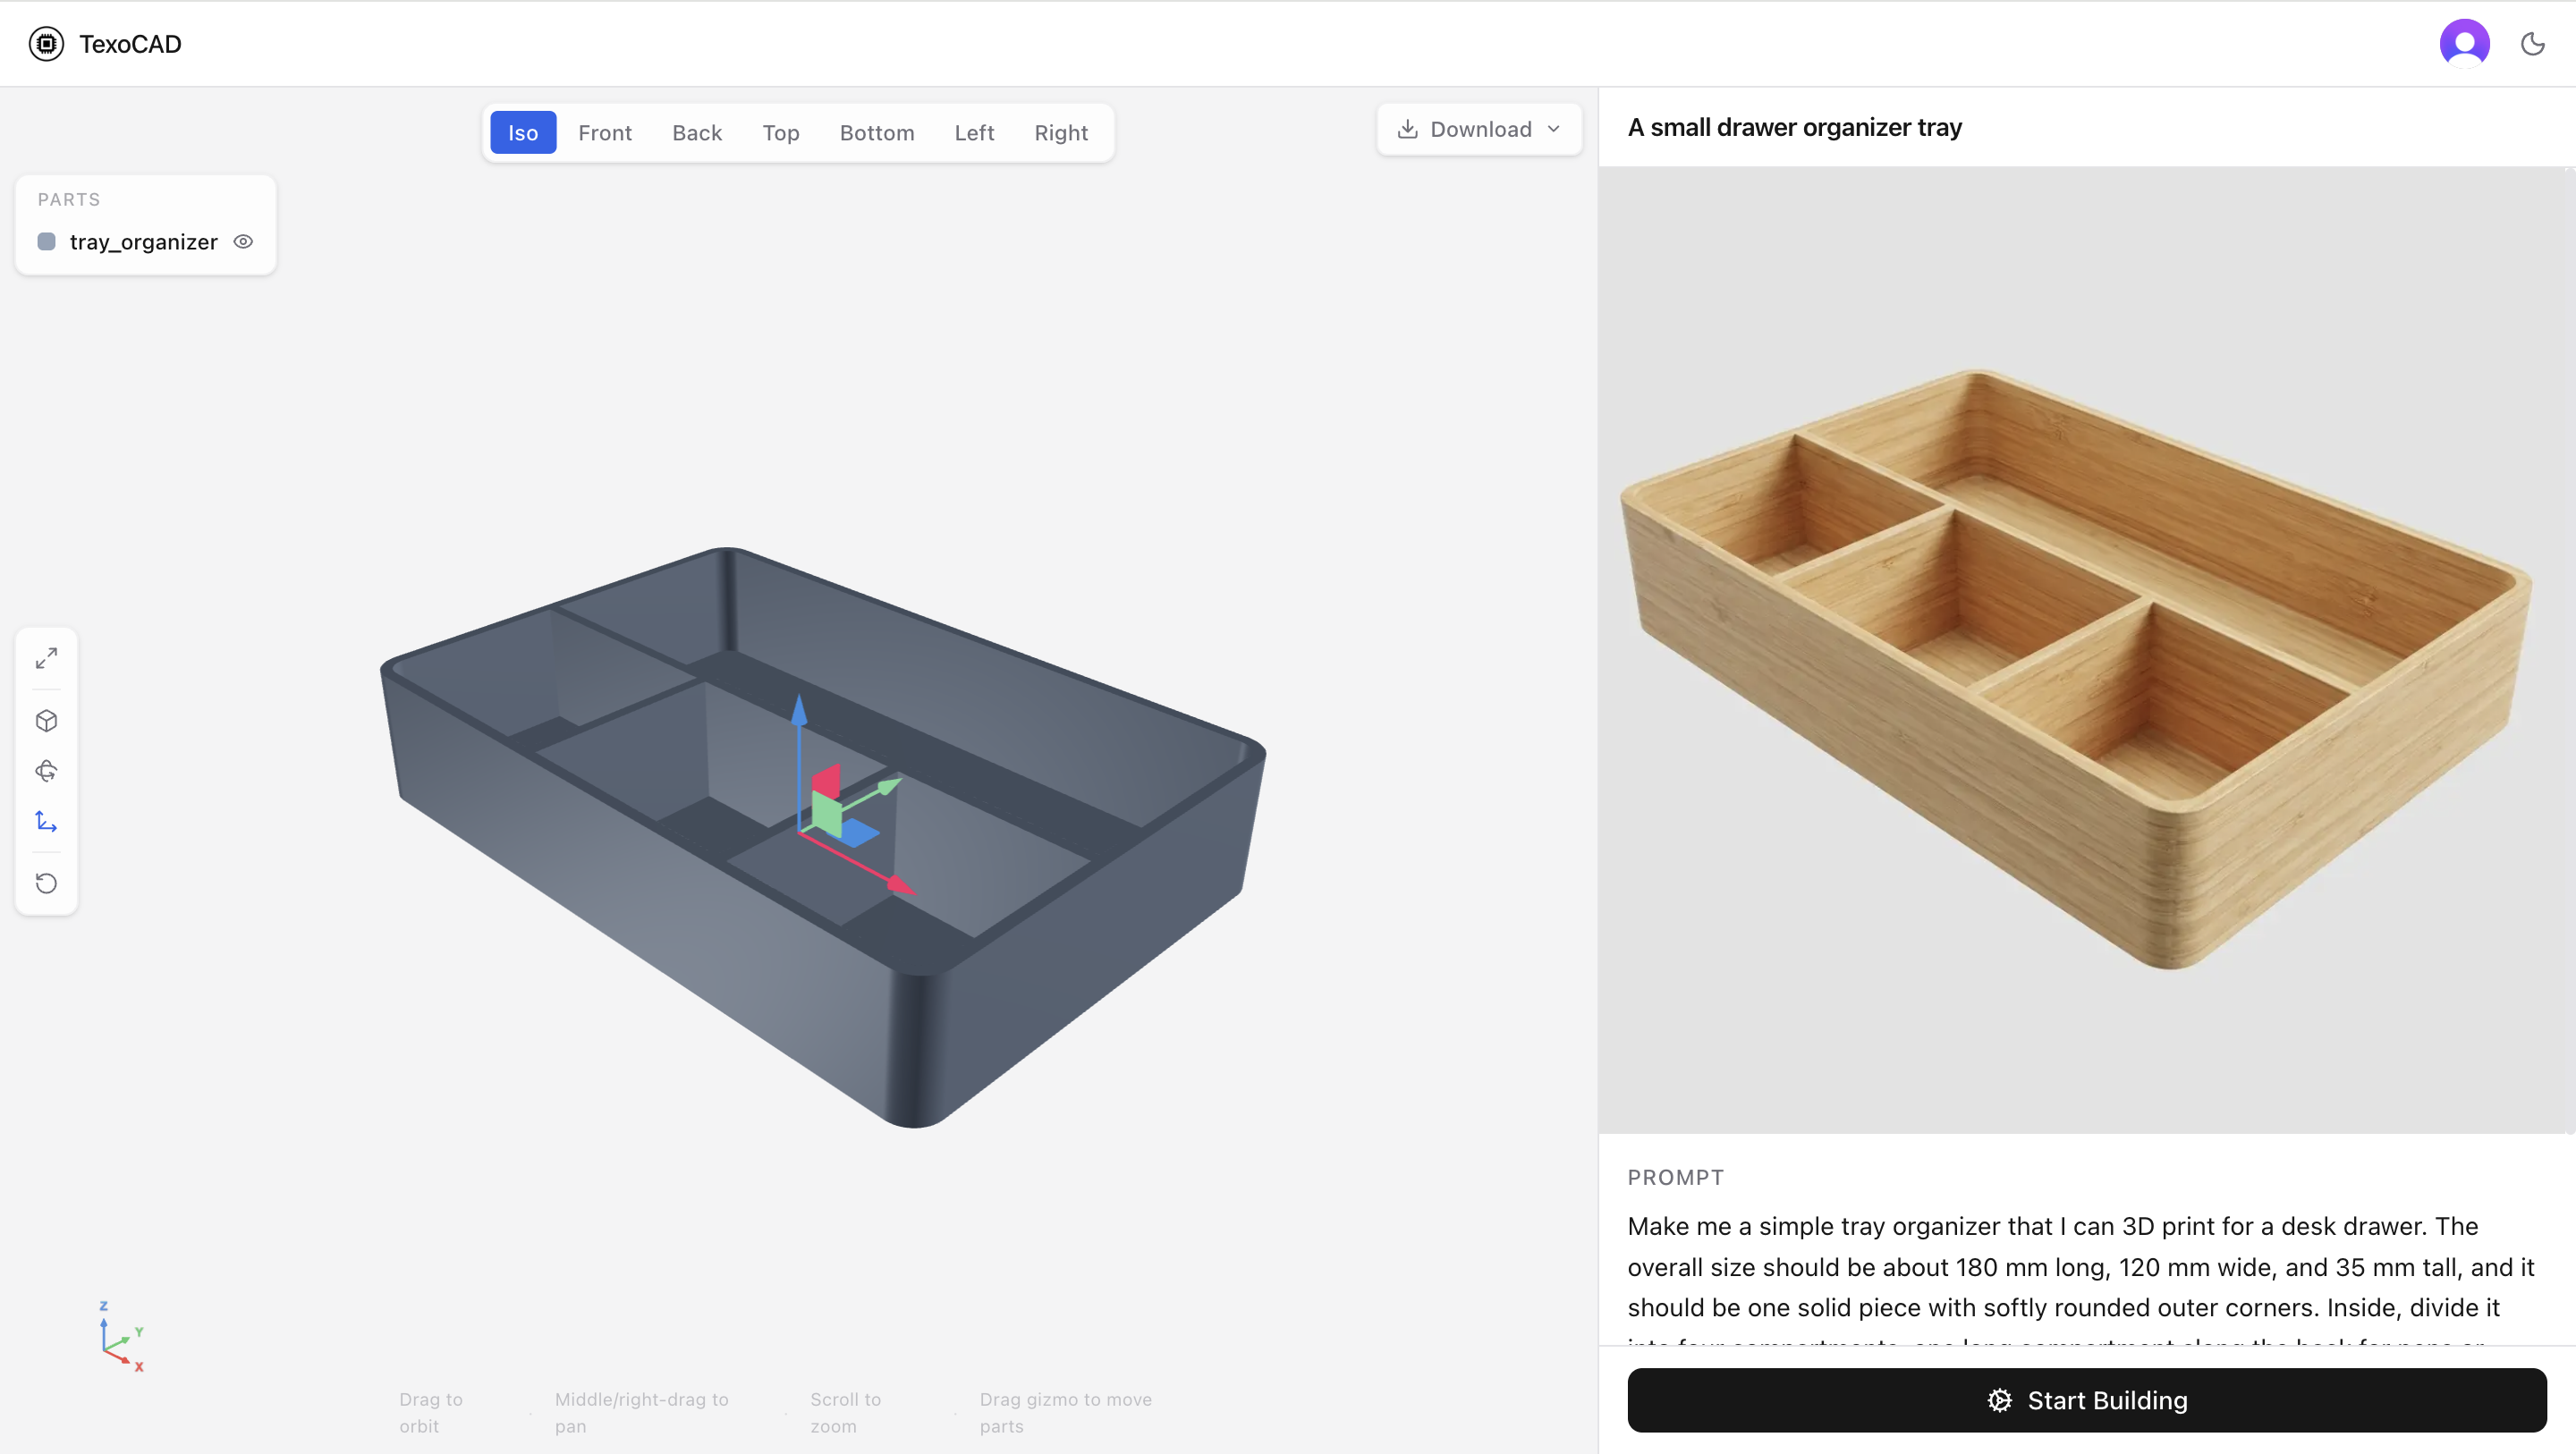
Task: Expand the PARTS panel section
Action: tap(69, 199)
